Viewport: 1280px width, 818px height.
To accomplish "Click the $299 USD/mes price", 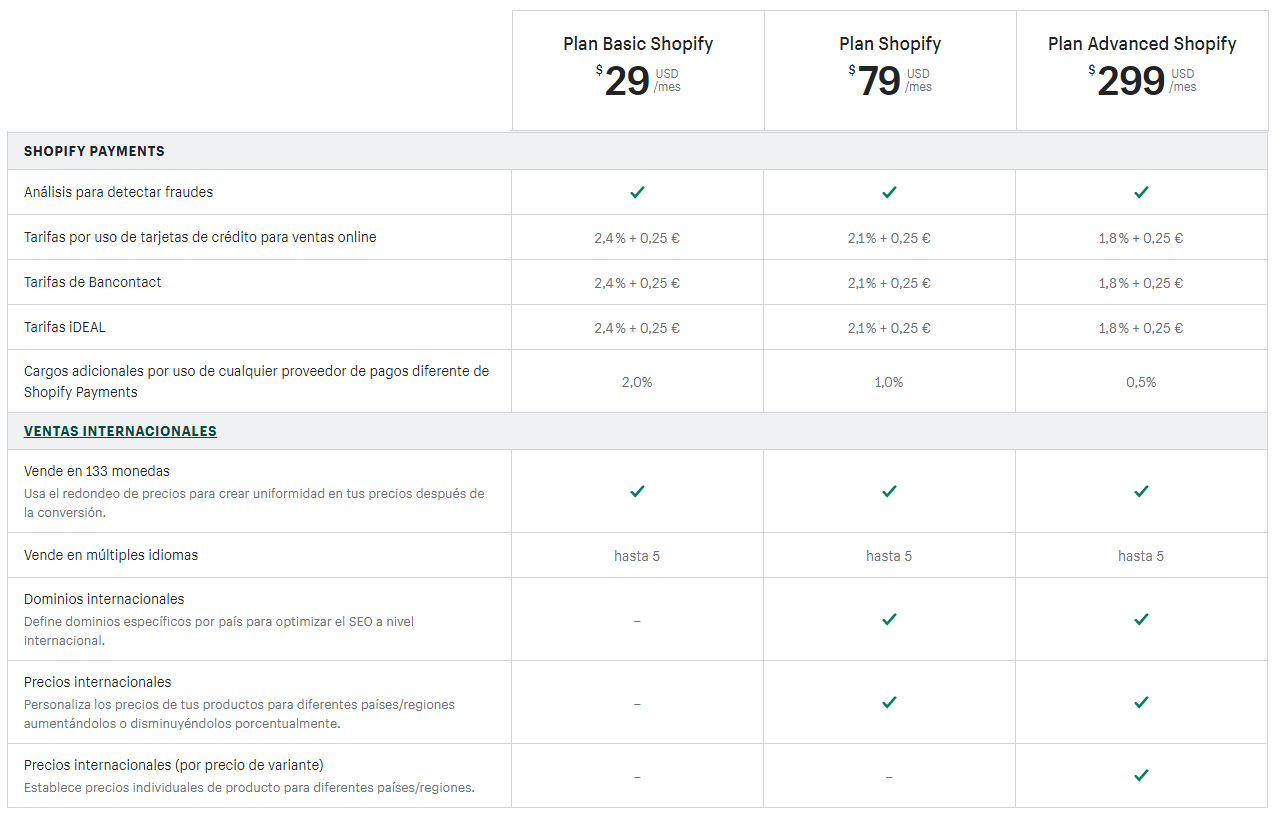I will point(1142,81).
